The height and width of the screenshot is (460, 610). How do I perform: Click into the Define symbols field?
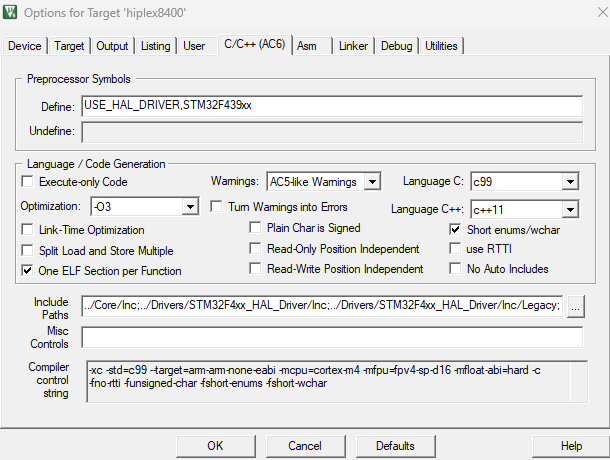coord(332,106)
